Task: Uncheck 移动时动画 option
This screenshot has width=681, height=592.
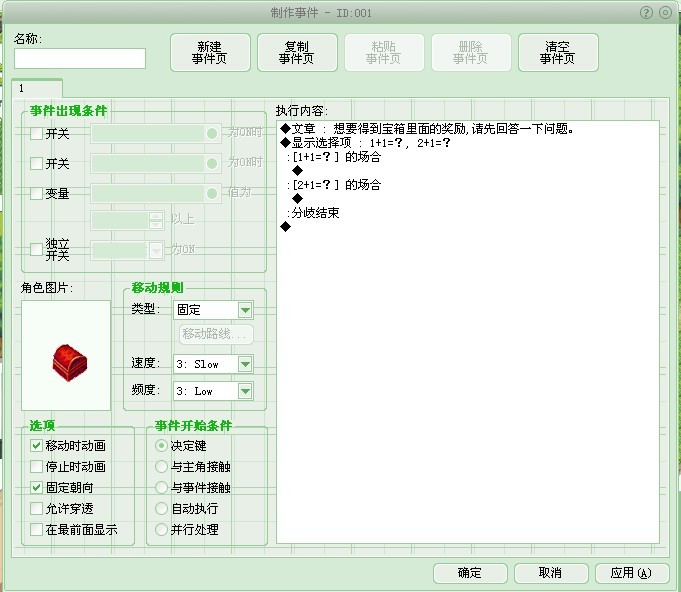Action: point(36,445)
